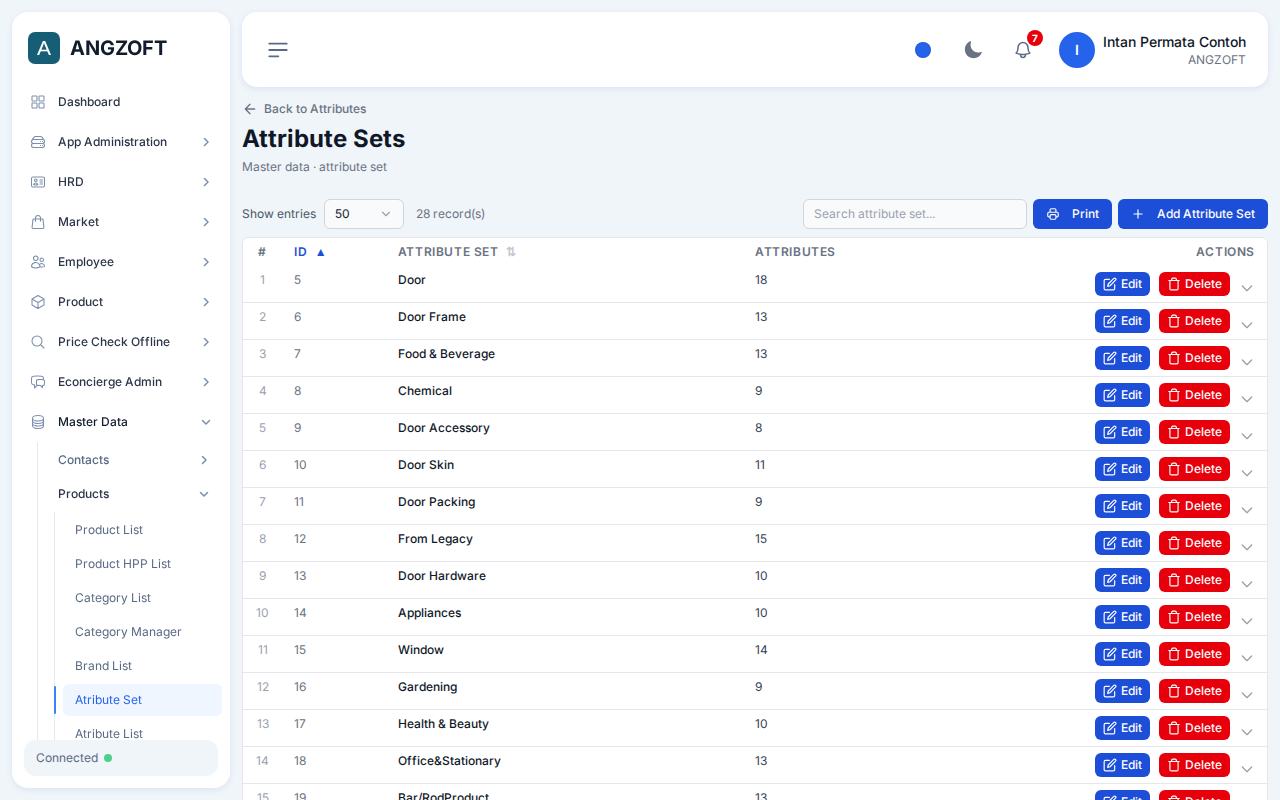
Task: Click the Econcierge Admin chat icon
Action: [x=38, y=382]
